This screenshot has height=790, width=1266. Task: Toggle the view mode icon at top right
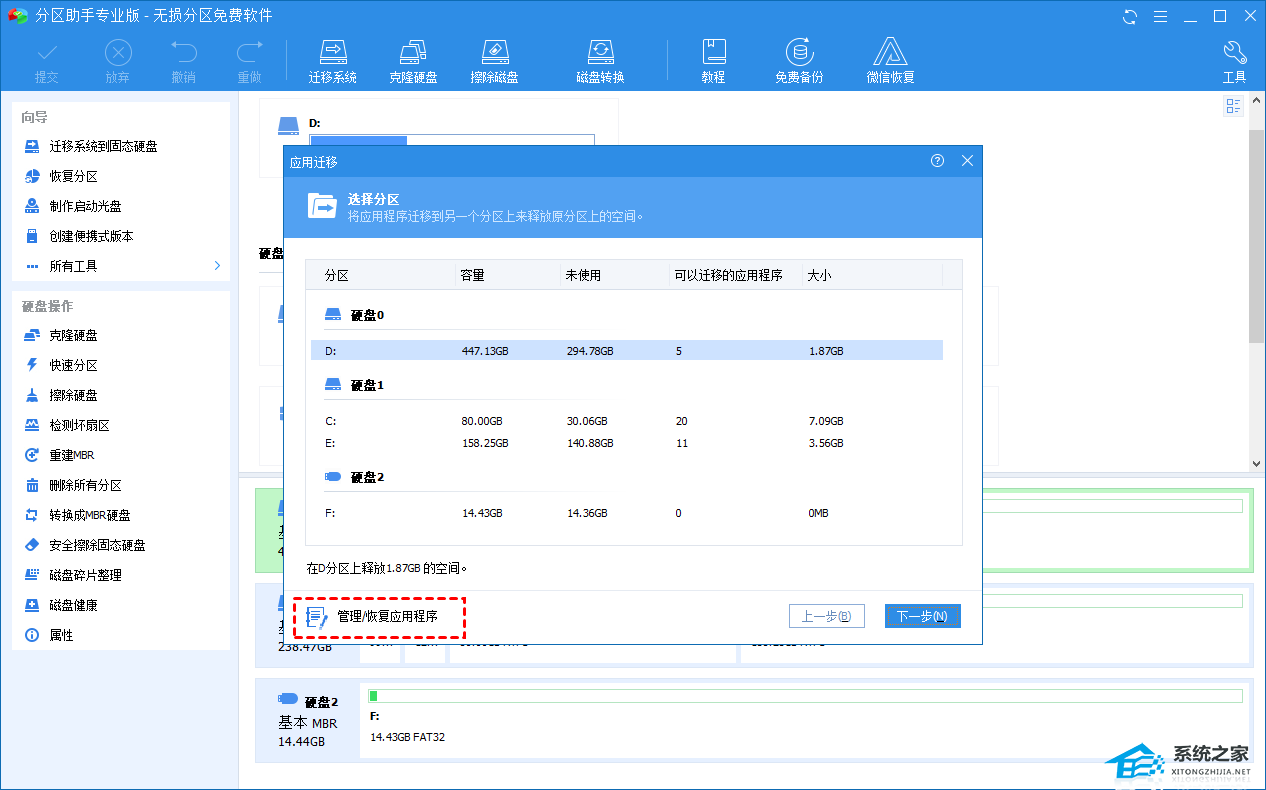[x=1233, y=106]
